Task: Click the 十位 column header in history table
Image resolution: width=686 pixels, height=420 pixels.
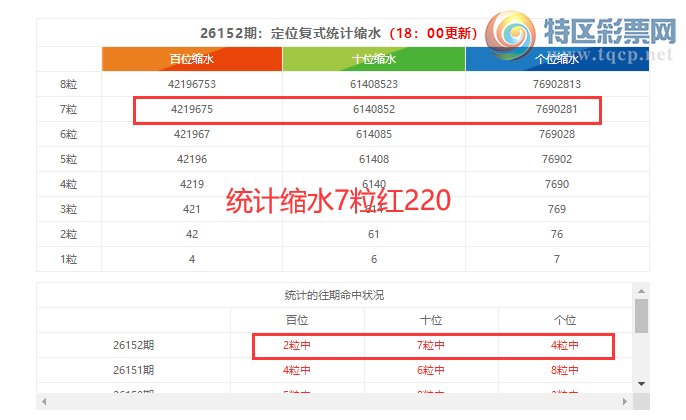Action: coord(431,320)
